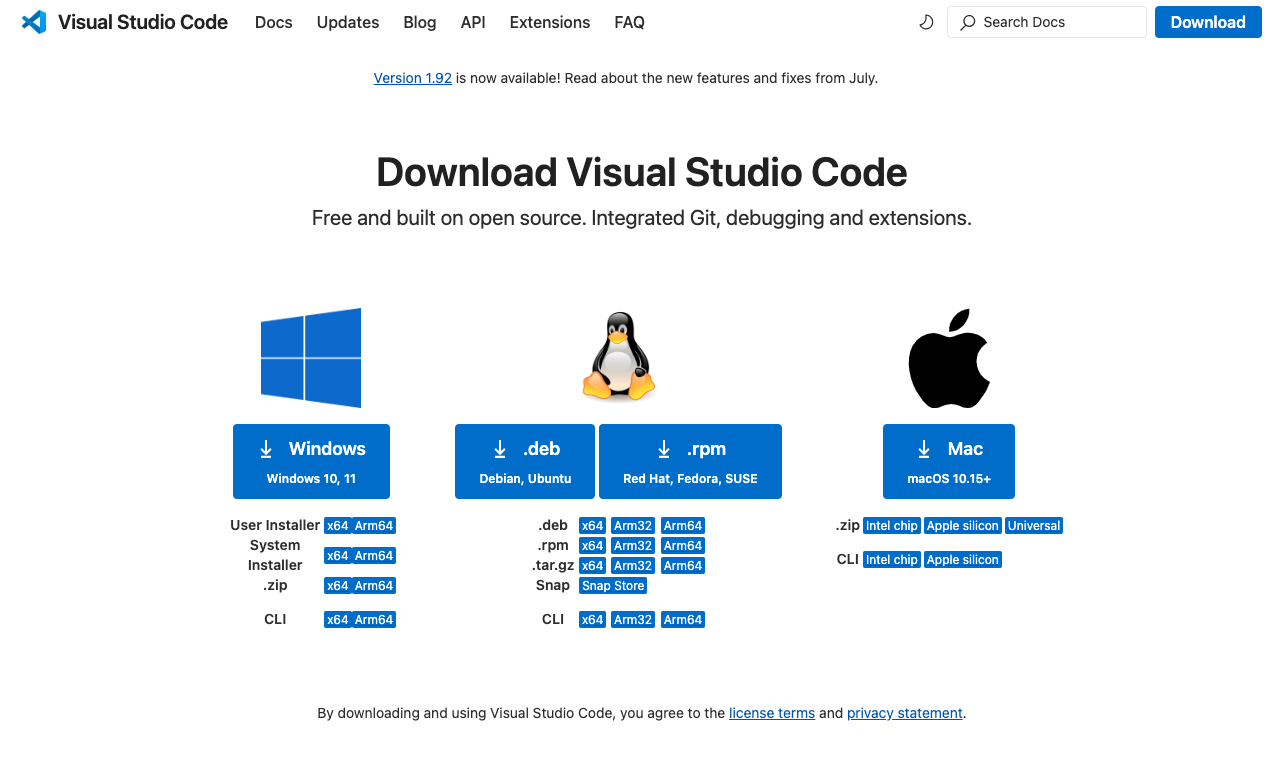Image resolution: width=1274 pixels, height=768 pixels.
Task: Select Apple silicon for Mac CLI
Action: coord(963,560)
